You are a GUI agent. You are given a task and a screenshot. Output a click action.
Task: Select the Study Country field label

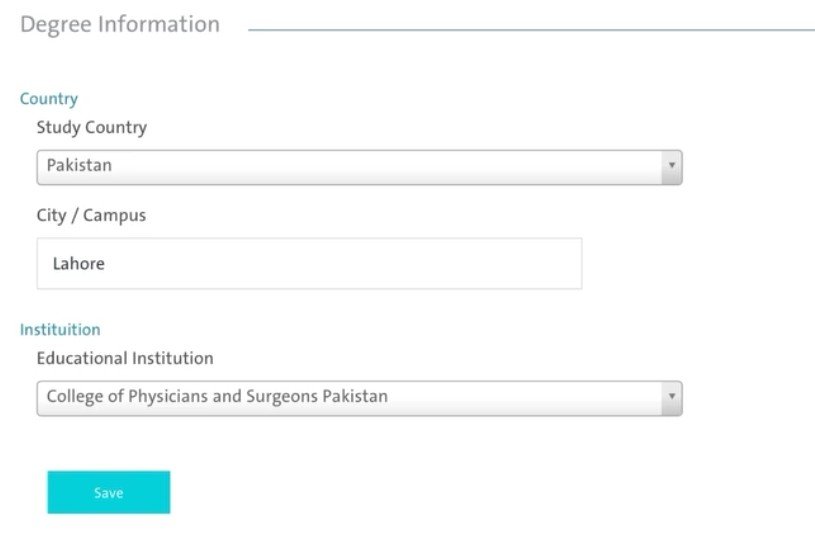coord(91,128)
